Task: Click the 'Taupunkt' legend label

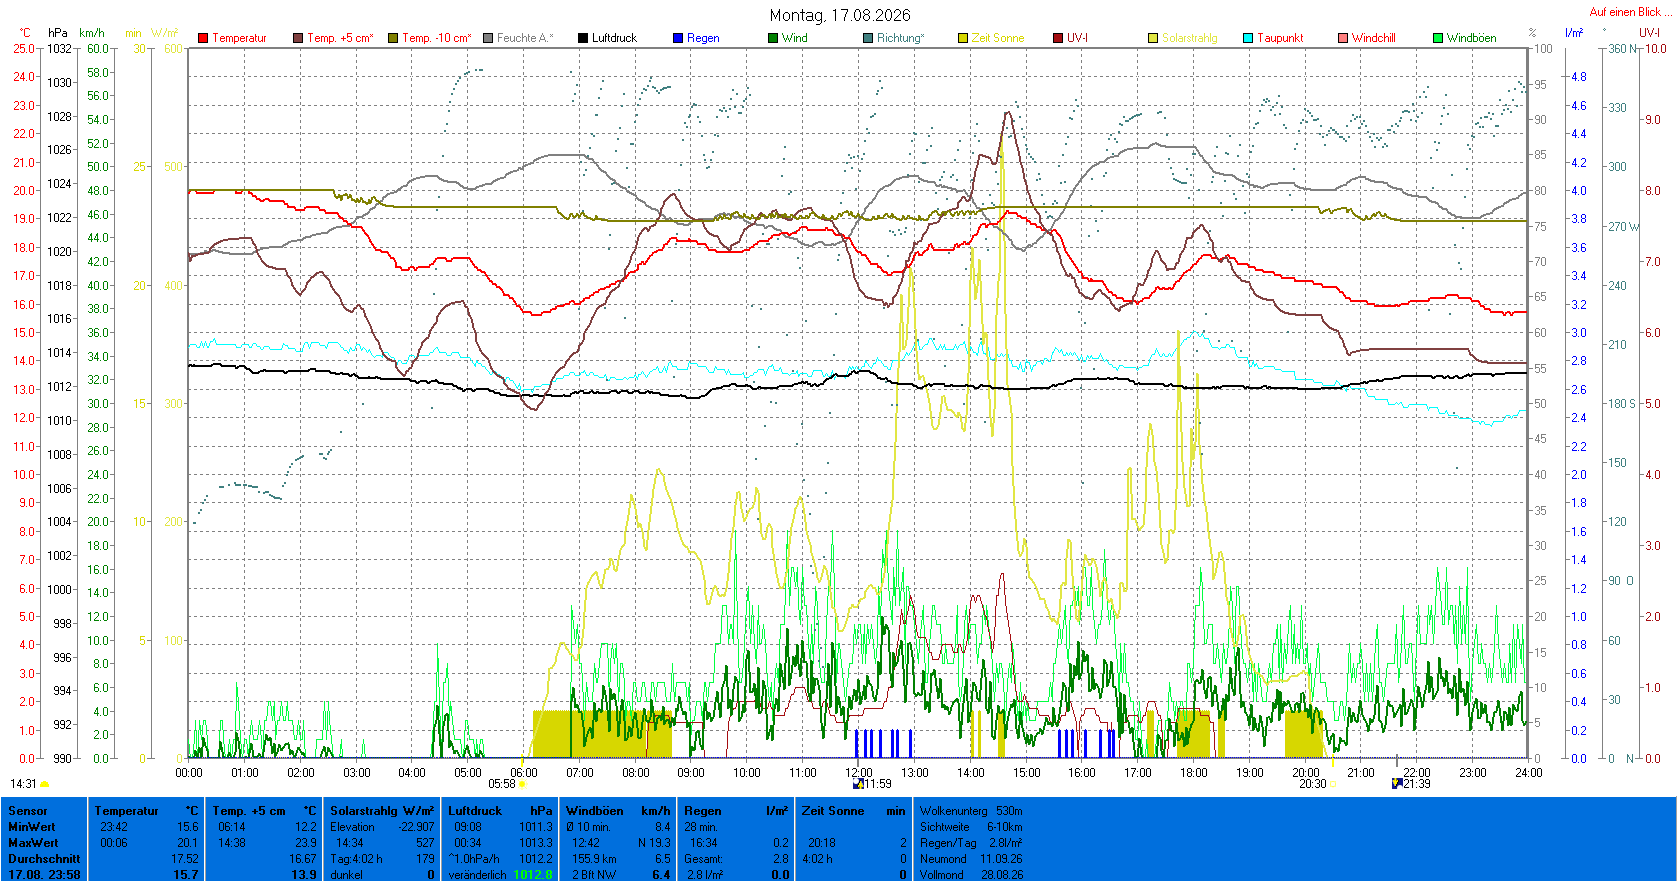Action: pyautogui.click(x=1280, y=38)
